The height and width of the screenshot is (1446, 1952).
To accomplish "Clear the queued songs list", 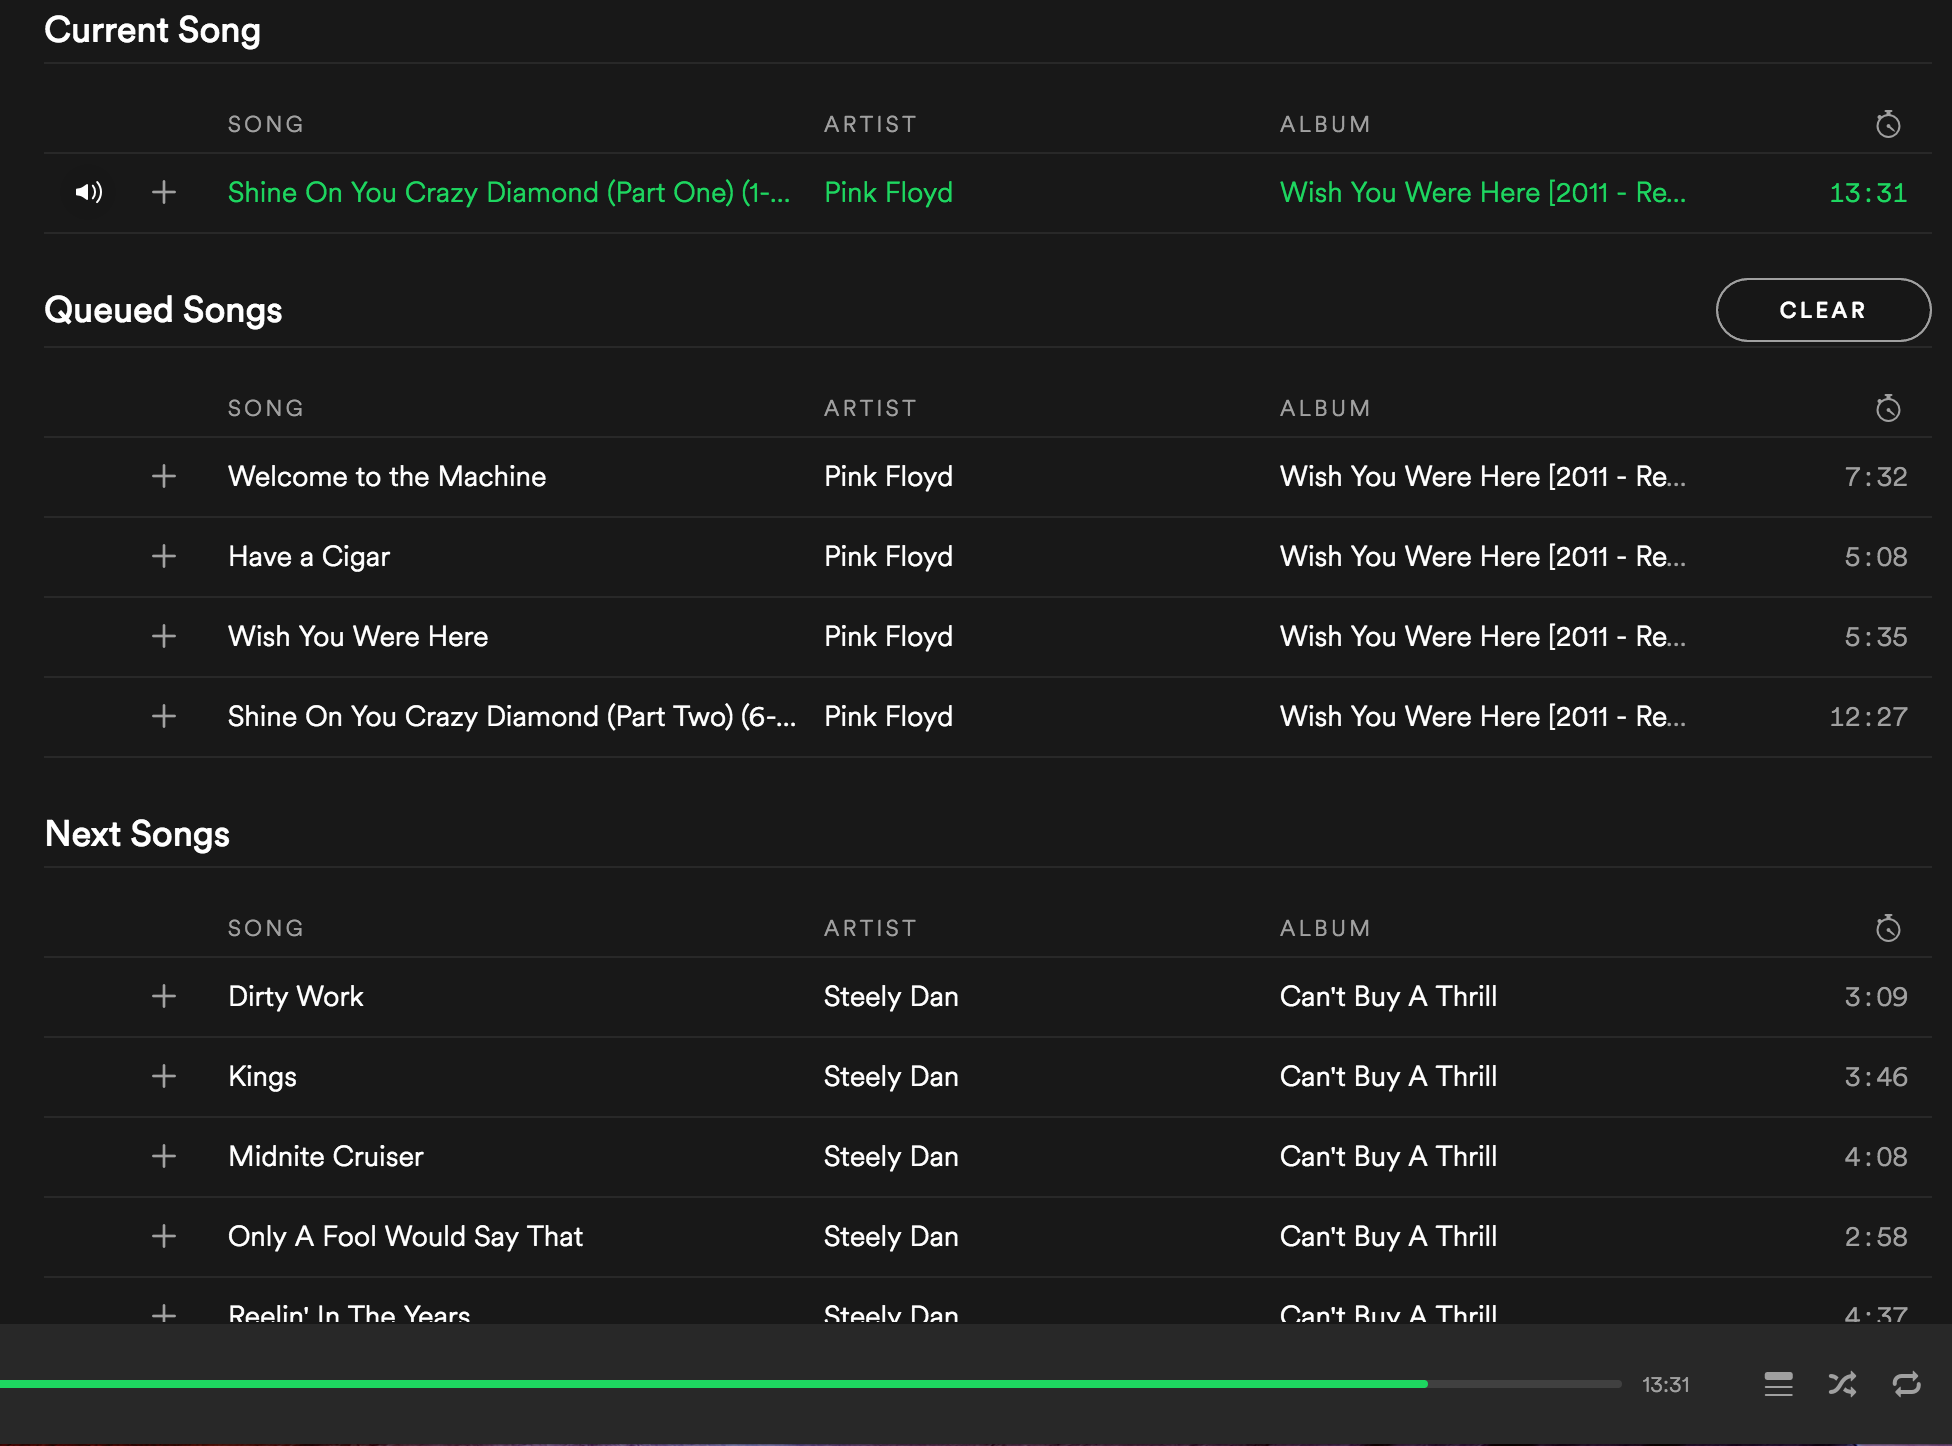I will point(1822,310).
